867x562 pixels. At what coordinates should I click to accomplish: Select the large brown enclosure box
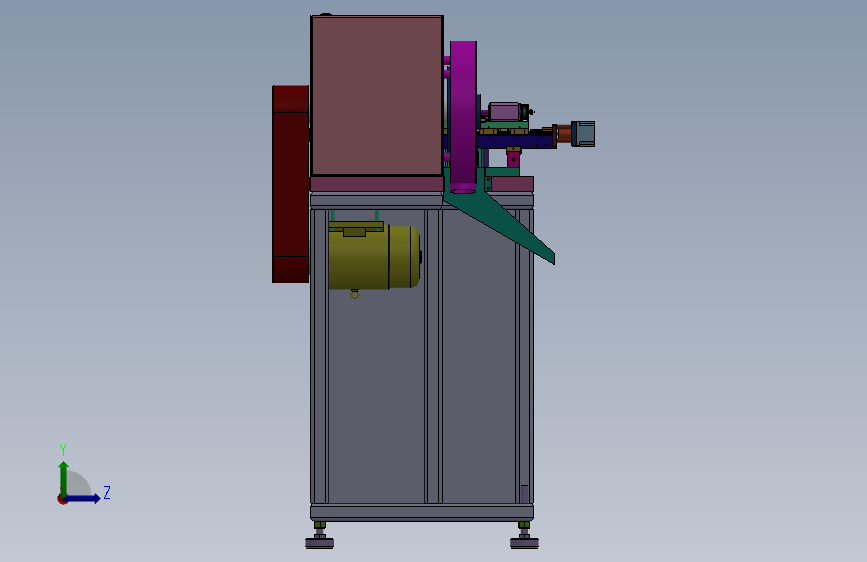point(377,95)
